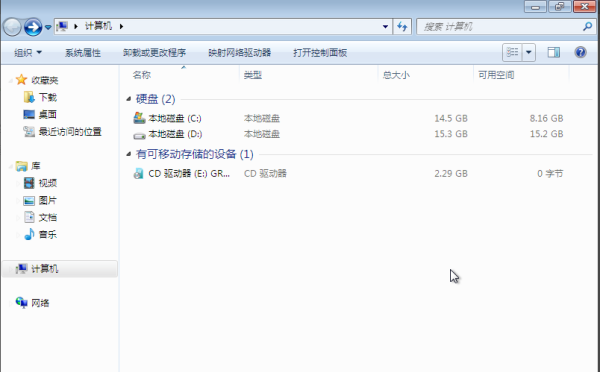Open 系统属性 from toolbar

coord(83,52)
